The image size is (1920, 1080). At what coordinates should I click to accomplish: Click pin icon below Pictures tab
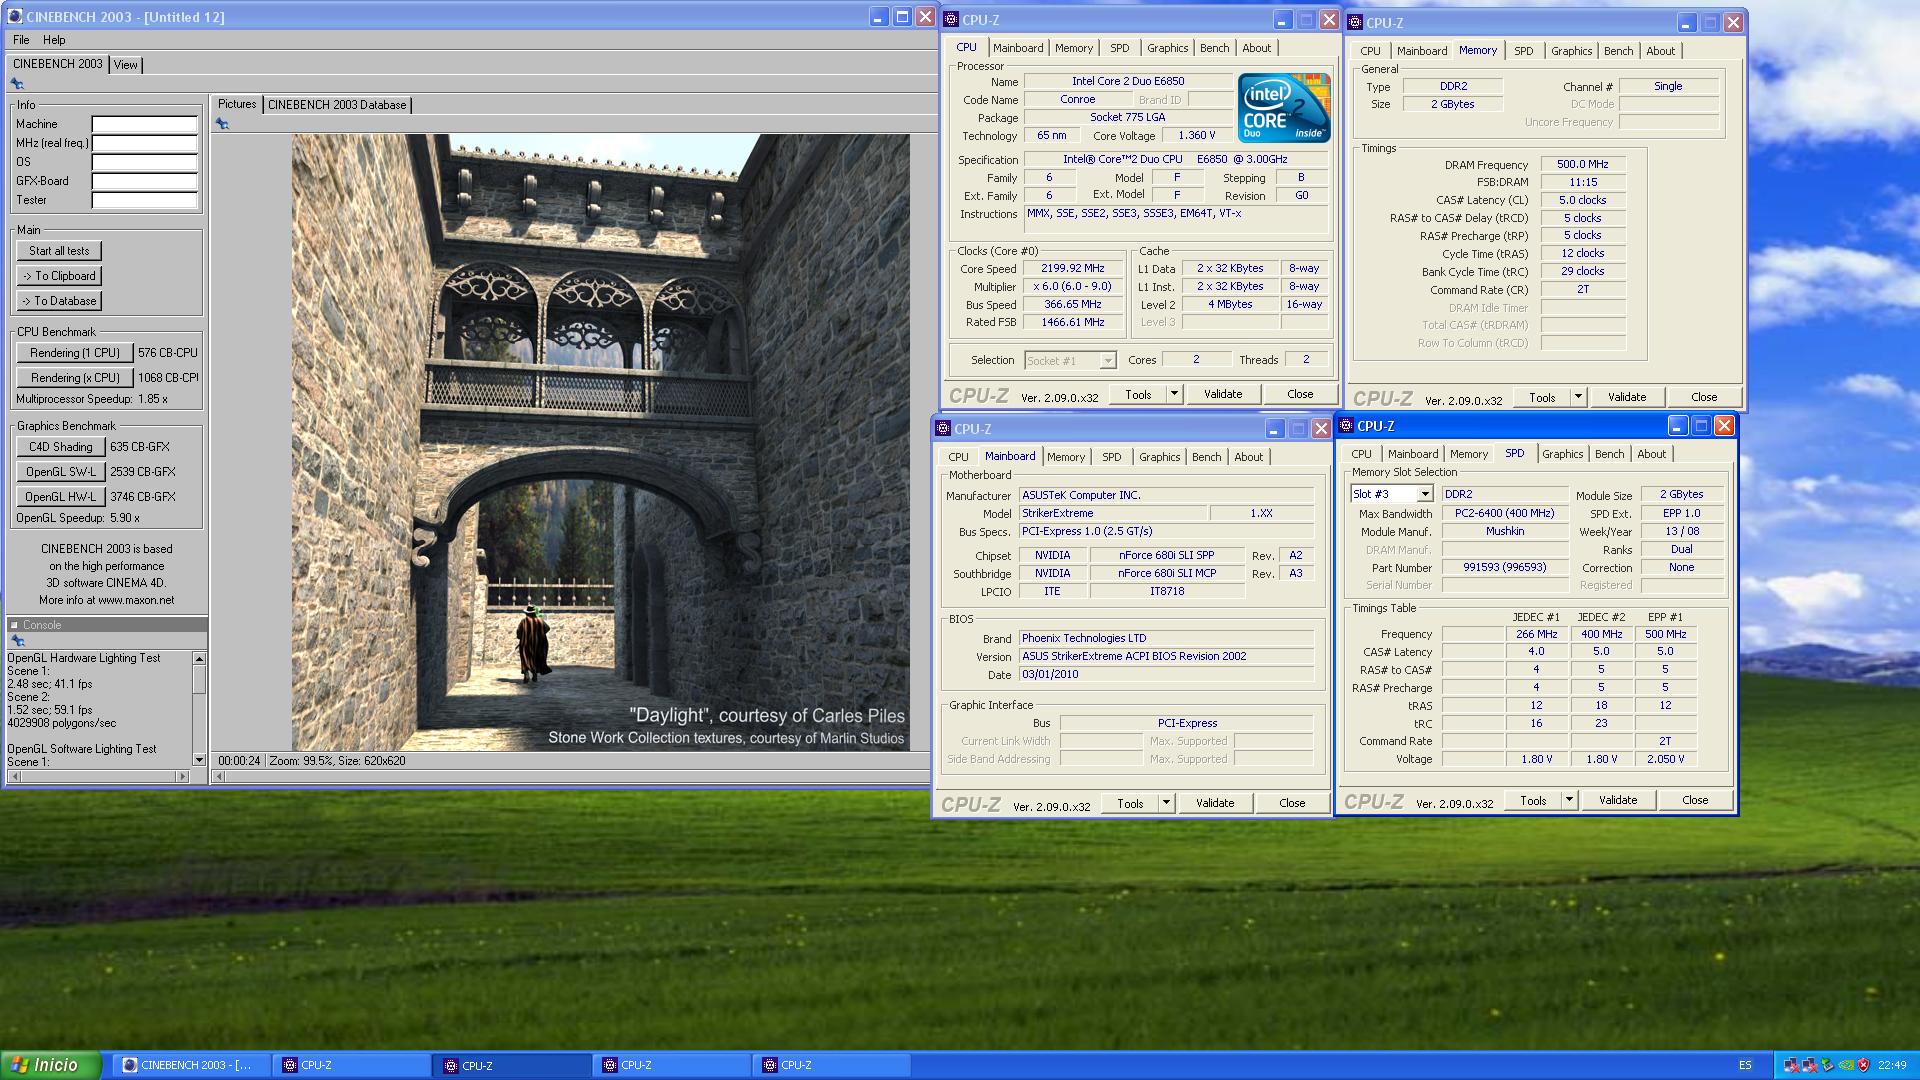click(x=222, y=124)
